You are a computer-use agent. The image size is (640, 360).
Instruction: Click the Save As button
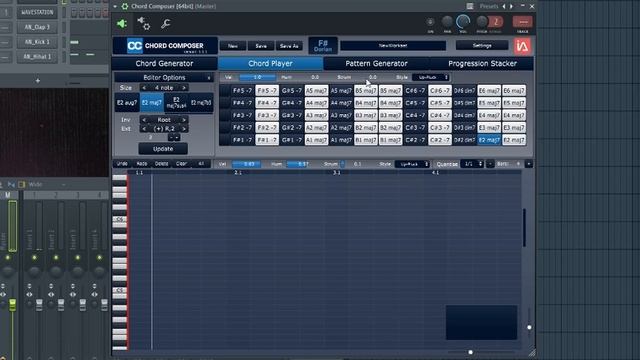point(289,46)
